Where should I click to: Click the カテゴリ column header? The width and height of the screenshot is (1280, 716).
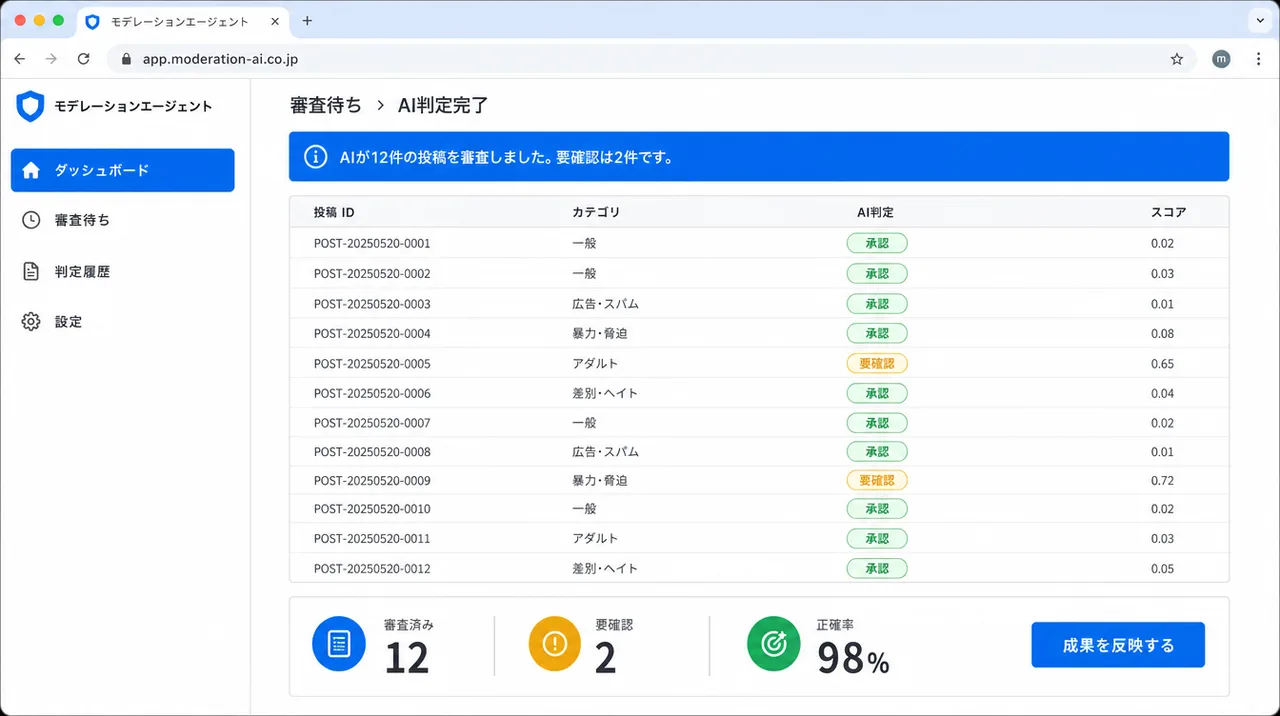click(x=596, y=212)
